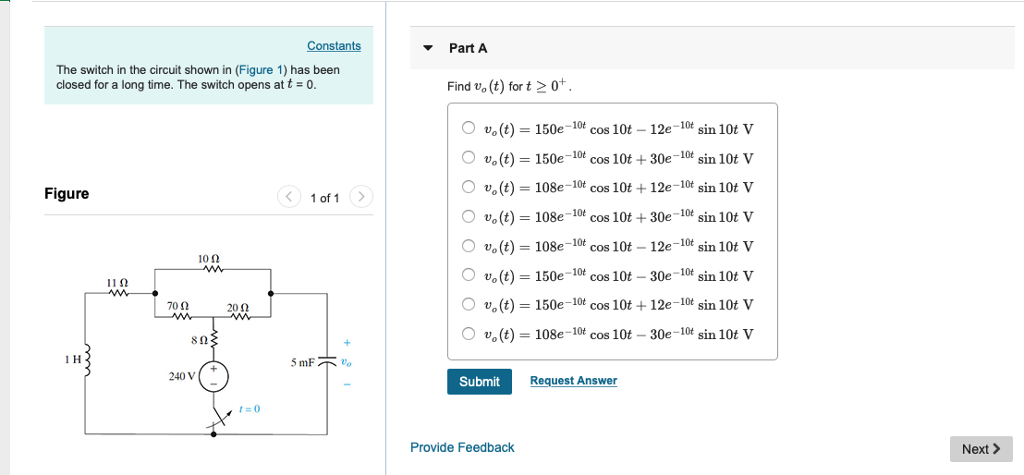Go to previous figure arrow

coord(289,197)
